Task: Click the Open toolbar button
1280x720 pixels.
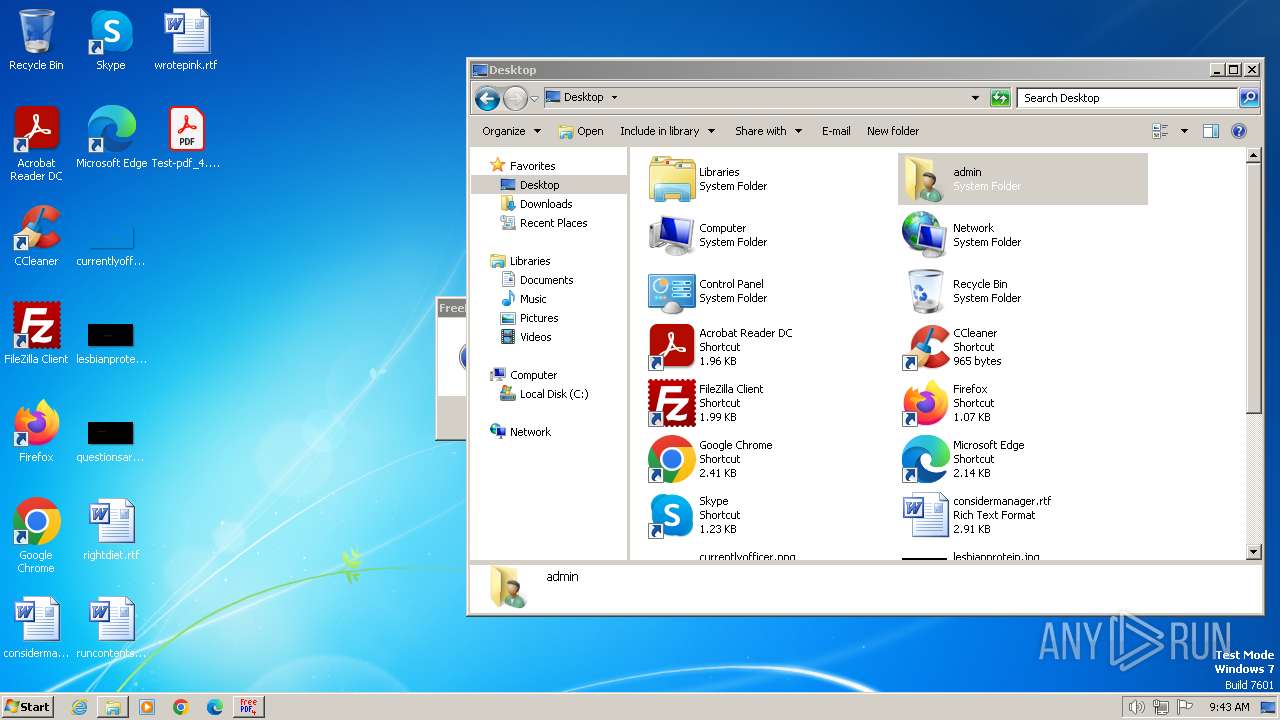Action: click(x=581, y=131)
